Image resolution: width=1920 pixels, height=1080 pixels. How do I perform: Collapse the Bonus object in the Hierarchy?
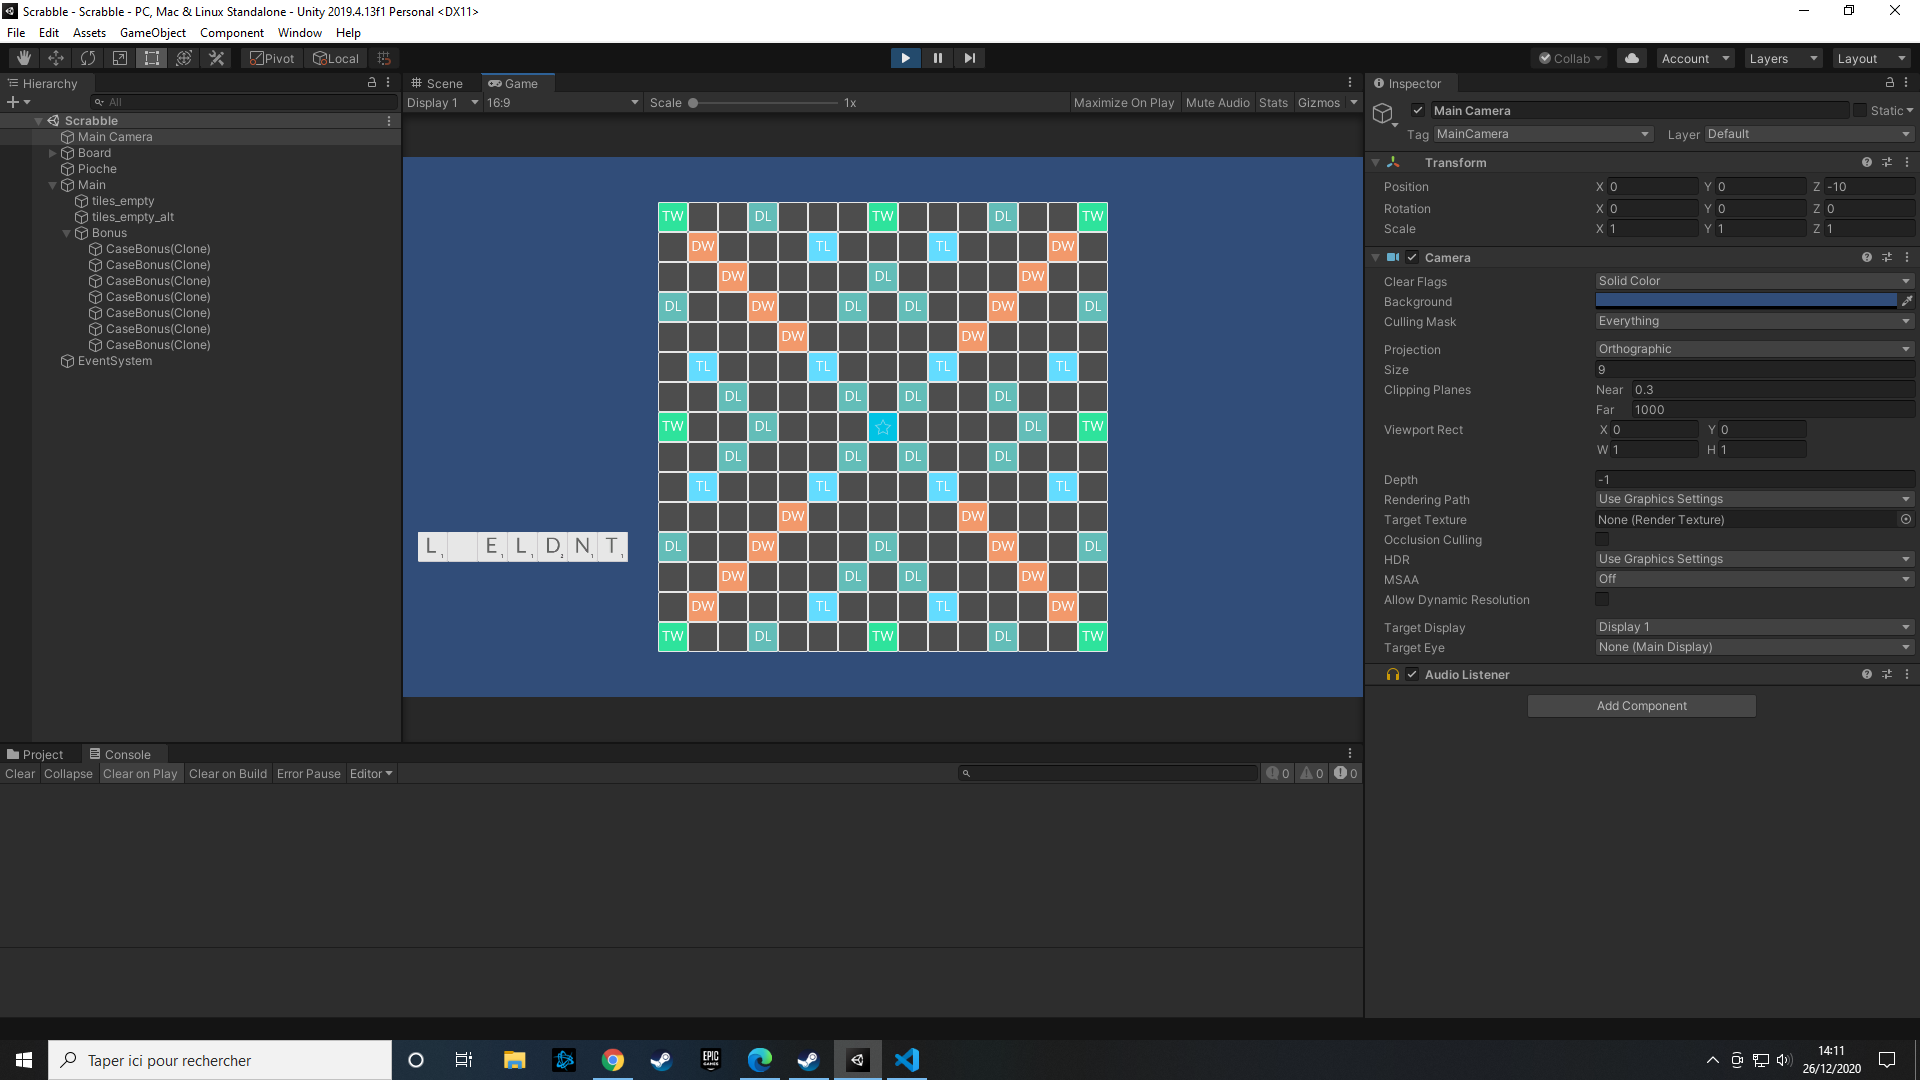(x=66, y=232)
